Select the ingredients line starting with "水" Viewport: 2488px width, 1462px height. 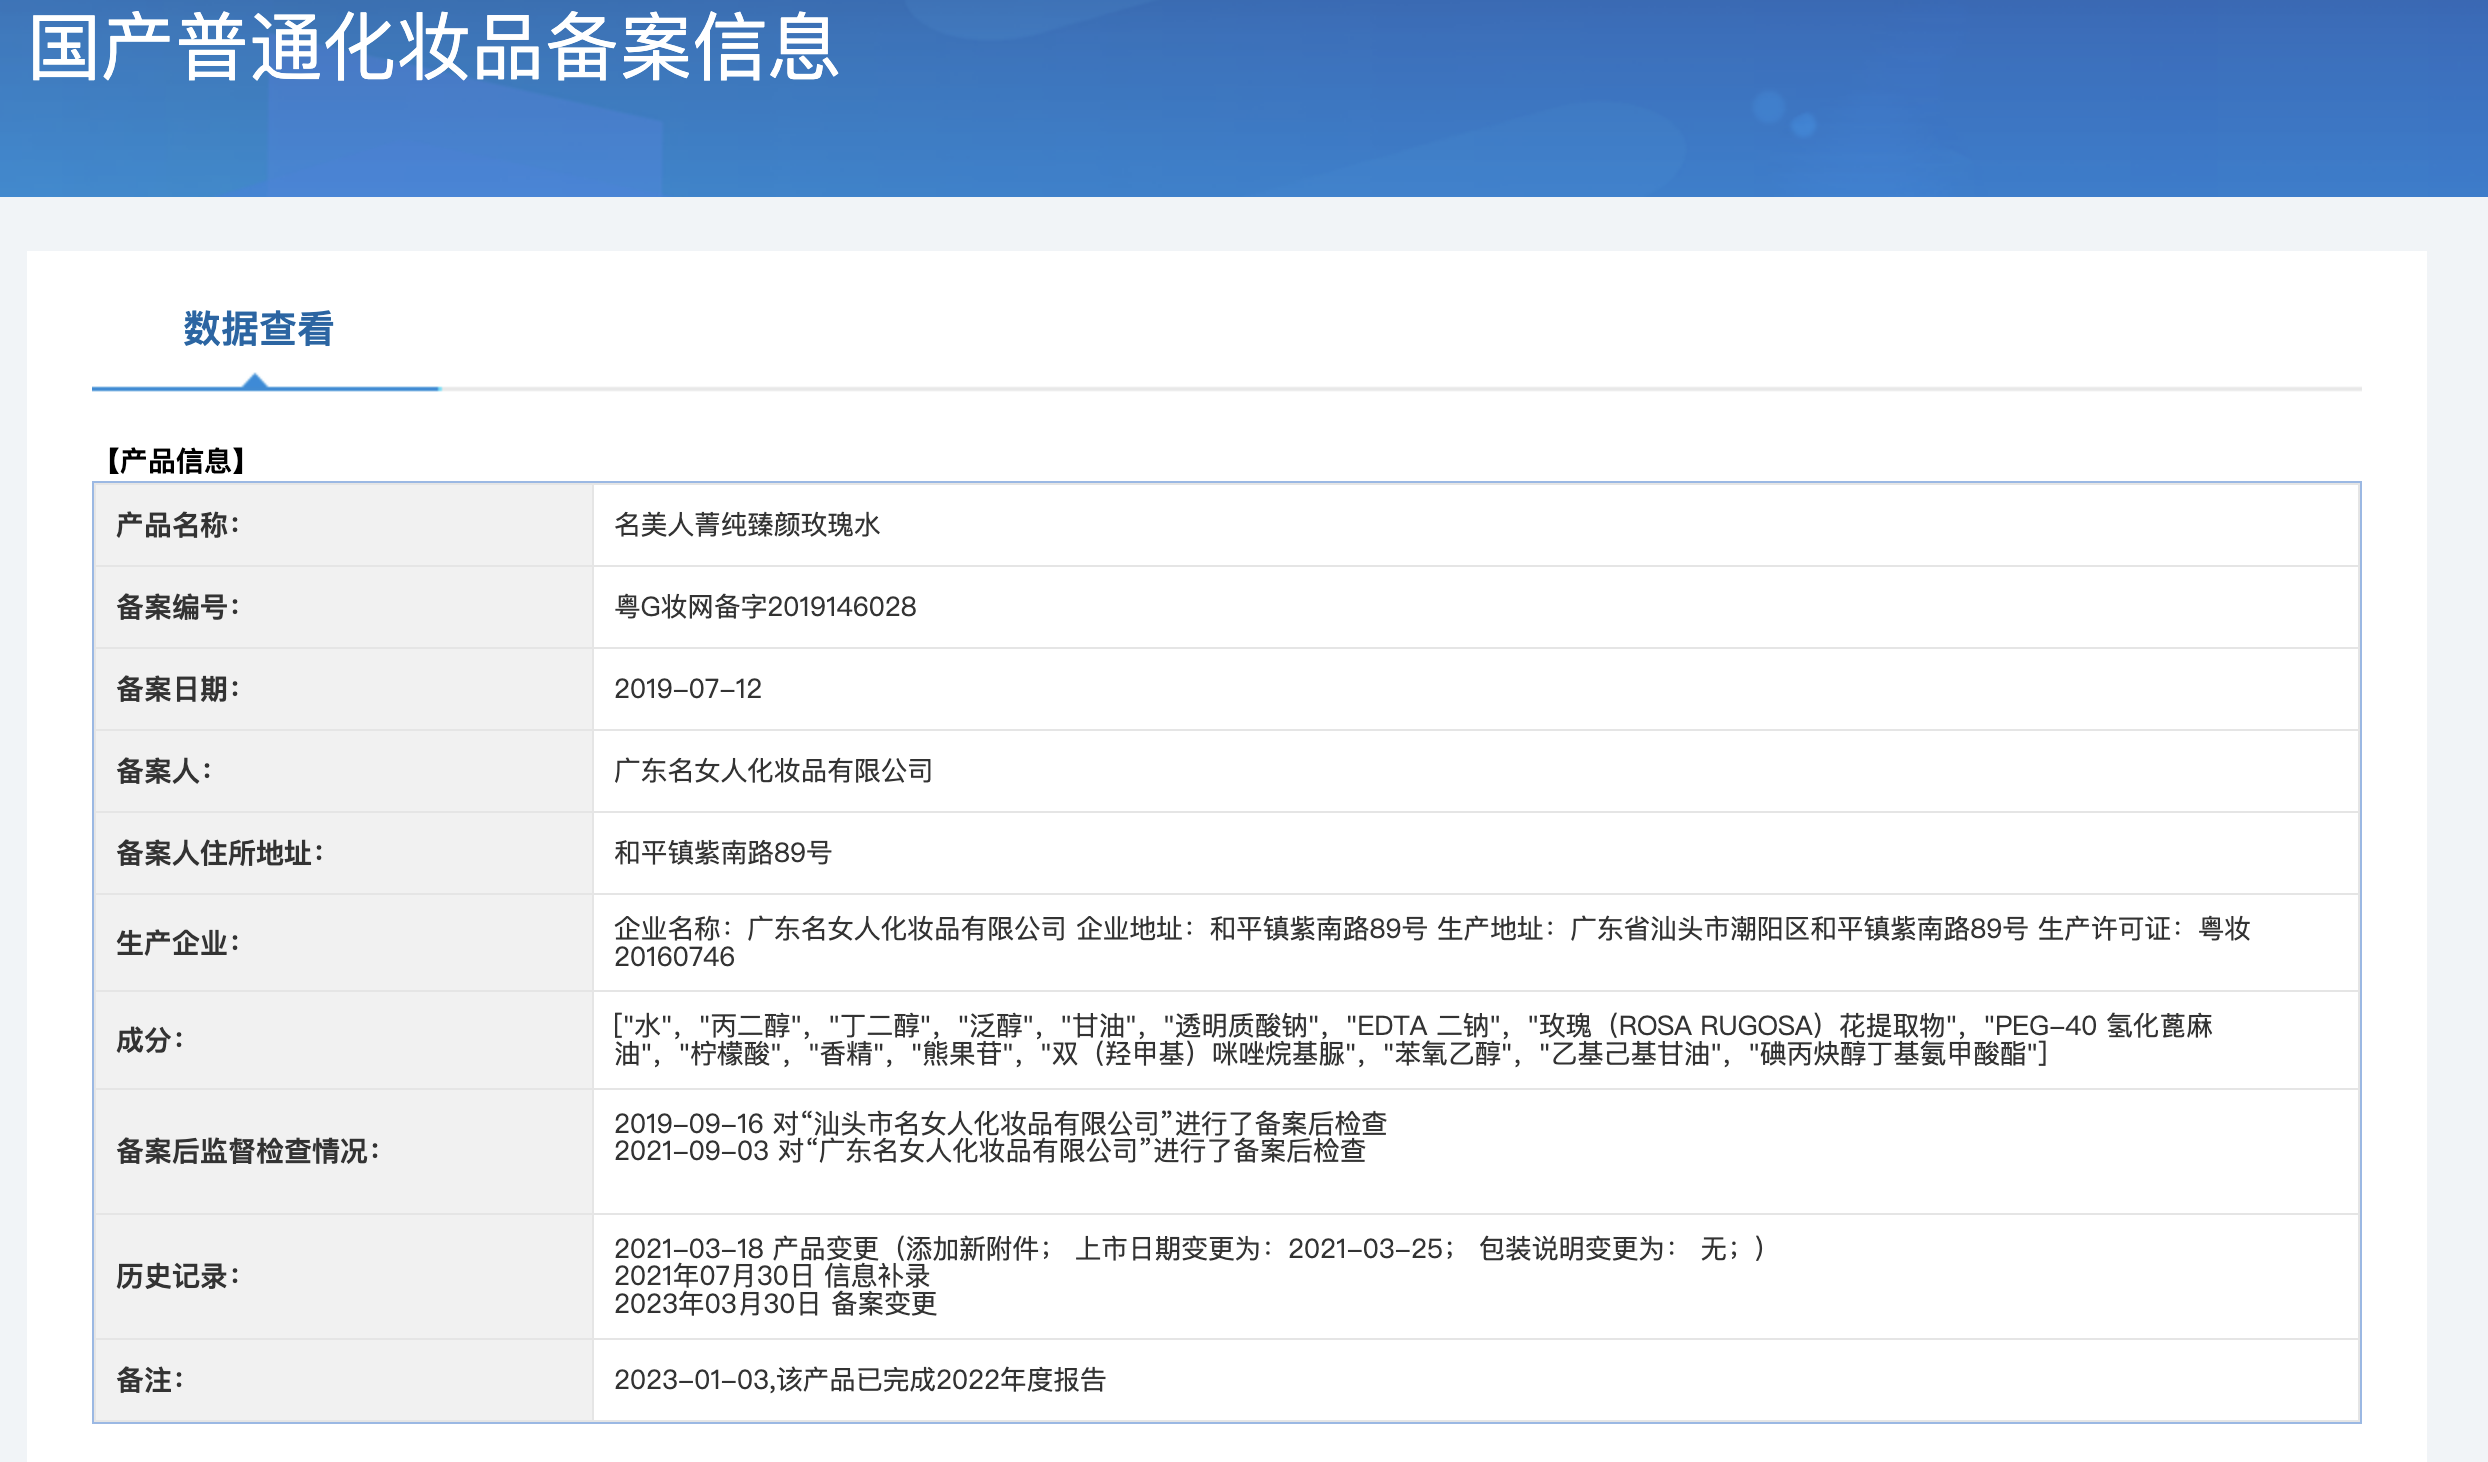[1413, 1026]
